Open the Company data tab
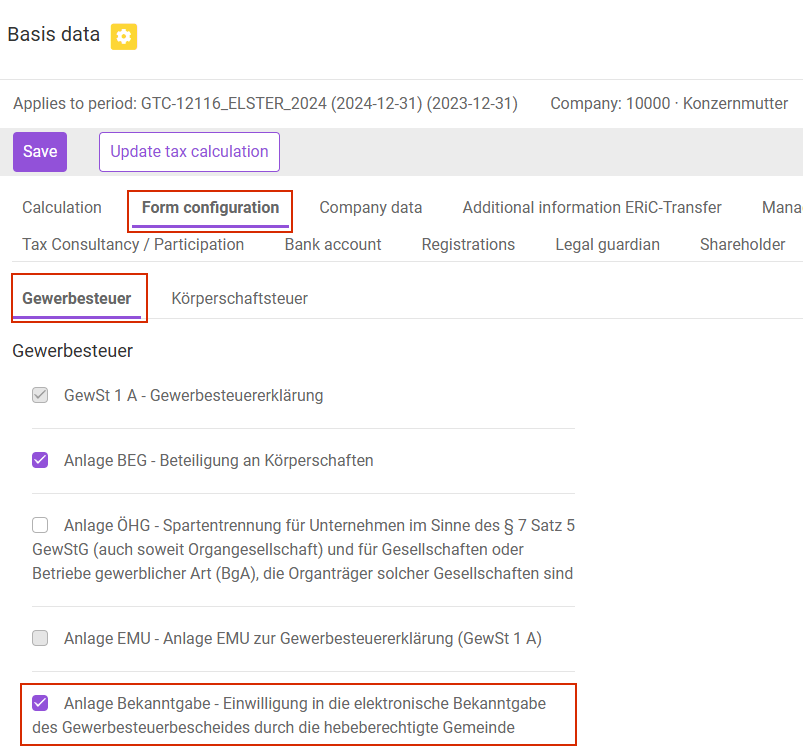The height and width of the screenshot is (756, 803). (371, 207)
